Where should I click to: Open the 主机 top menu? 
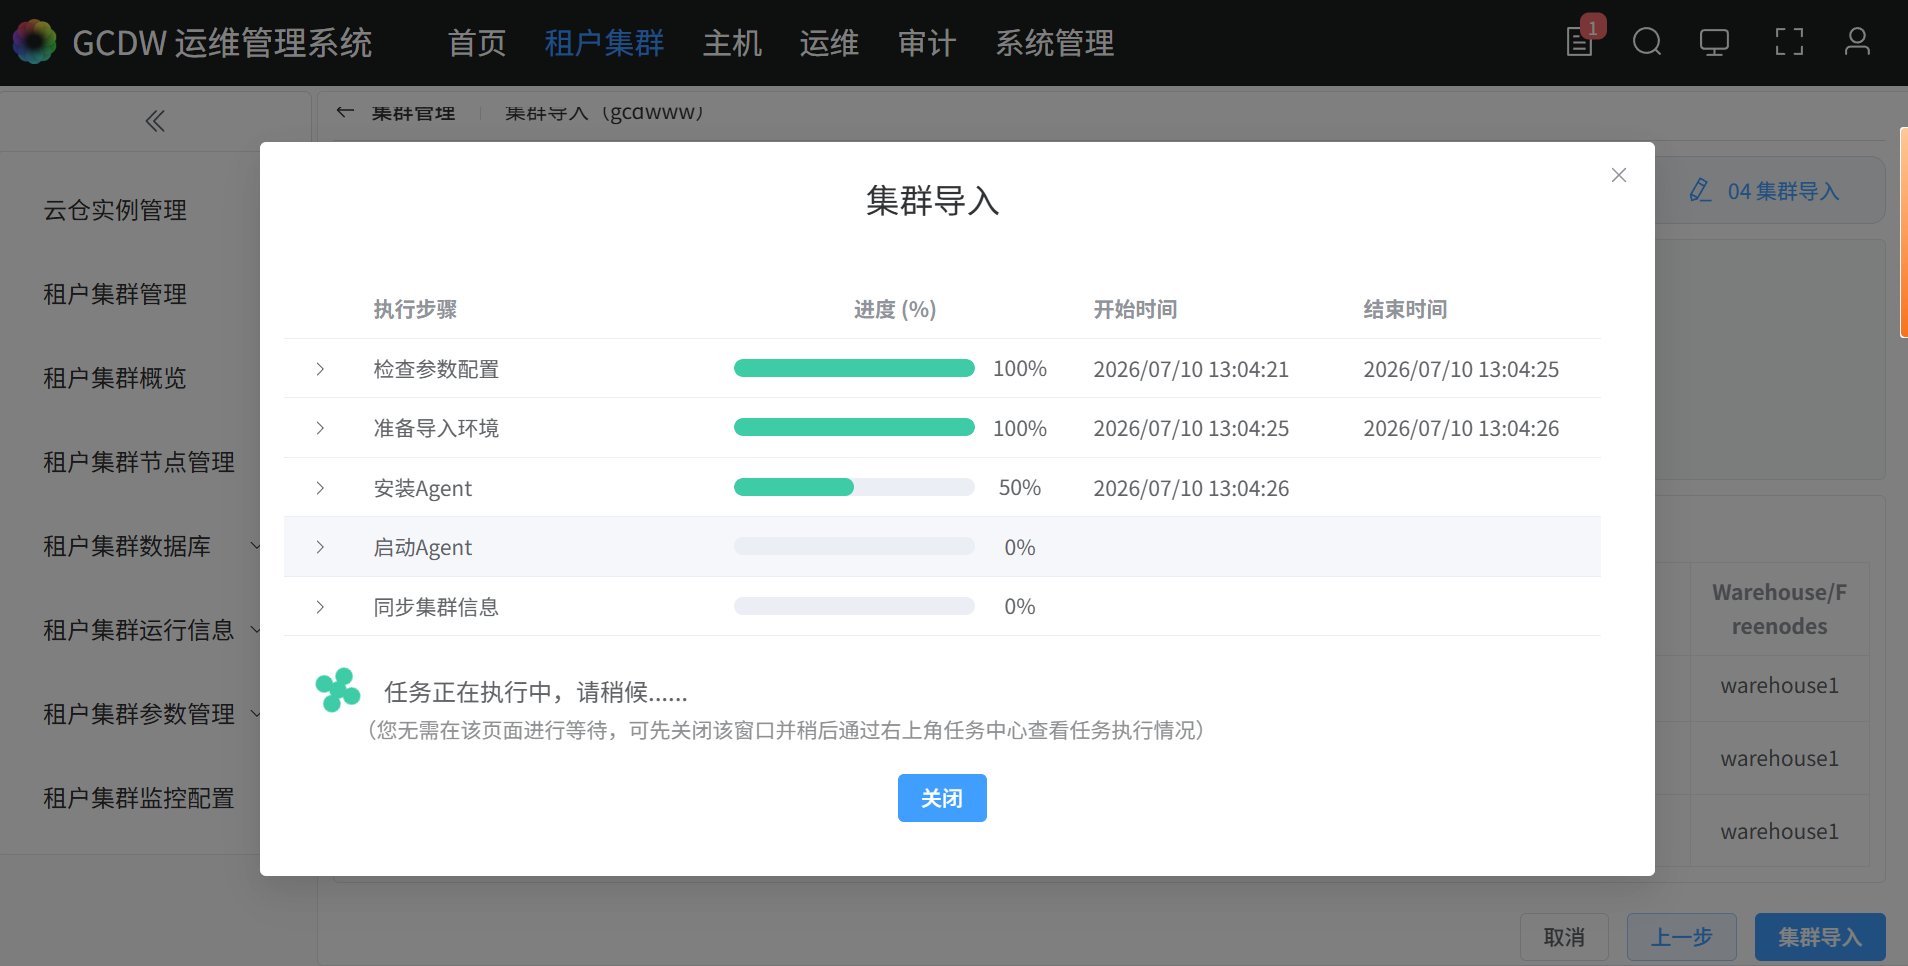click(x=732, y=43)
